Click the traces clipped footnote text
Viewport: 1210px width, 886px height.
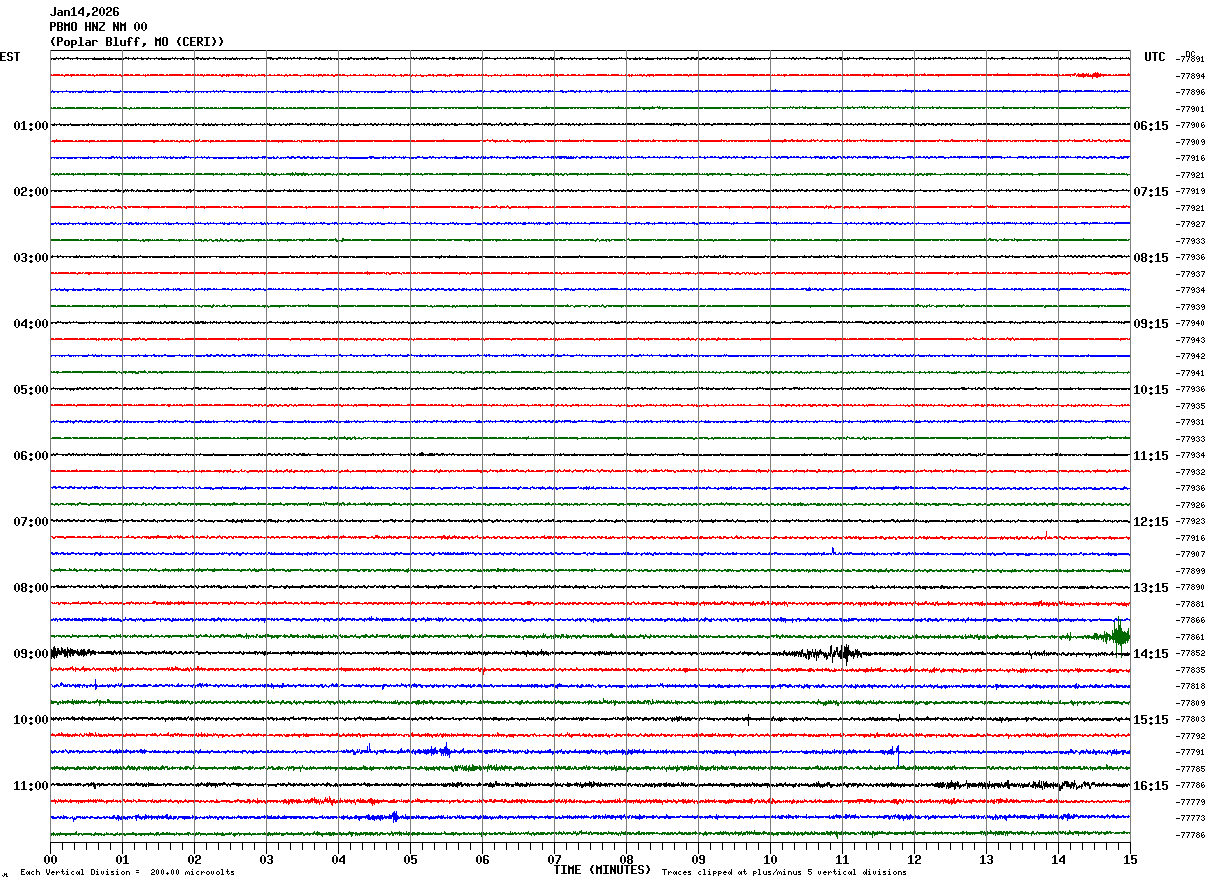[x=784, y=873]
